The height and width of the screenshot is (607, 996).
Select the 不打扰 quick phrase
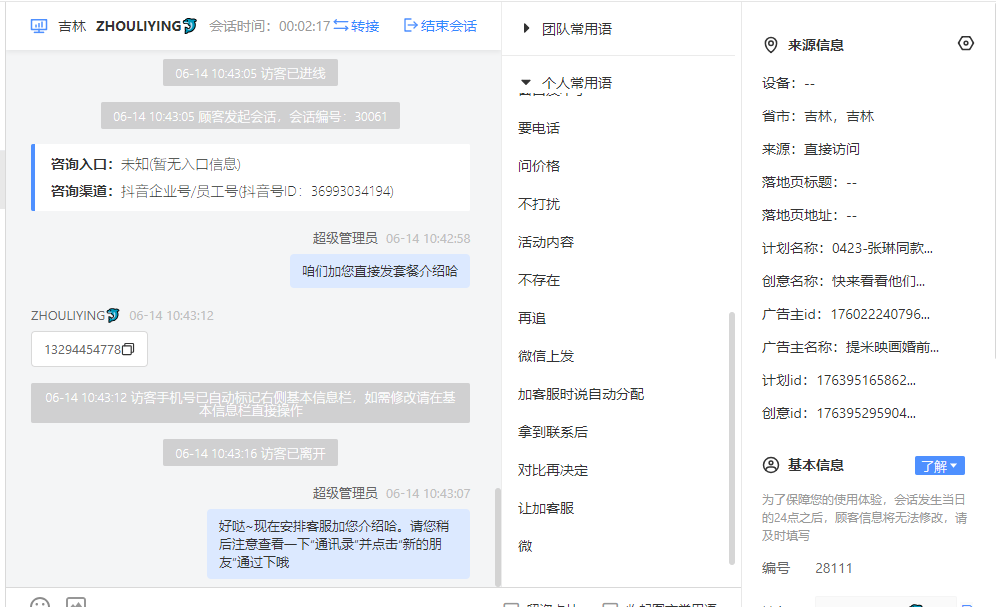click(x=539, y=204)
